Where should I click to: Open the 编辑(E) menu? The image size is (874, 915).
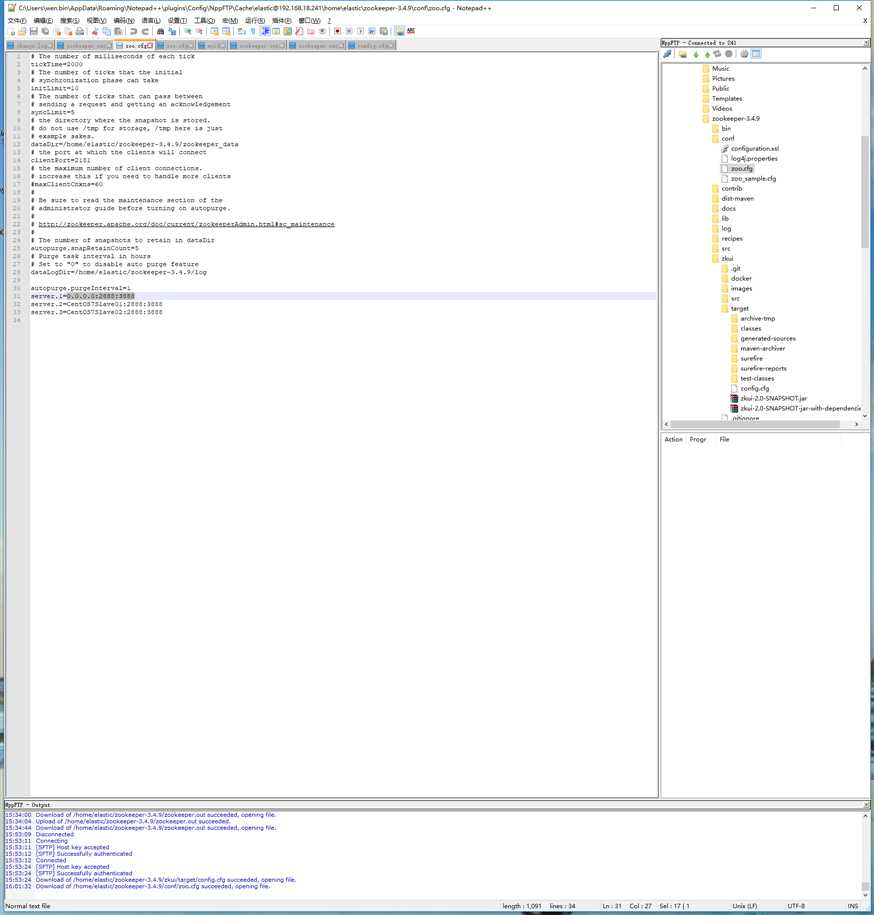tap(43, 20)
